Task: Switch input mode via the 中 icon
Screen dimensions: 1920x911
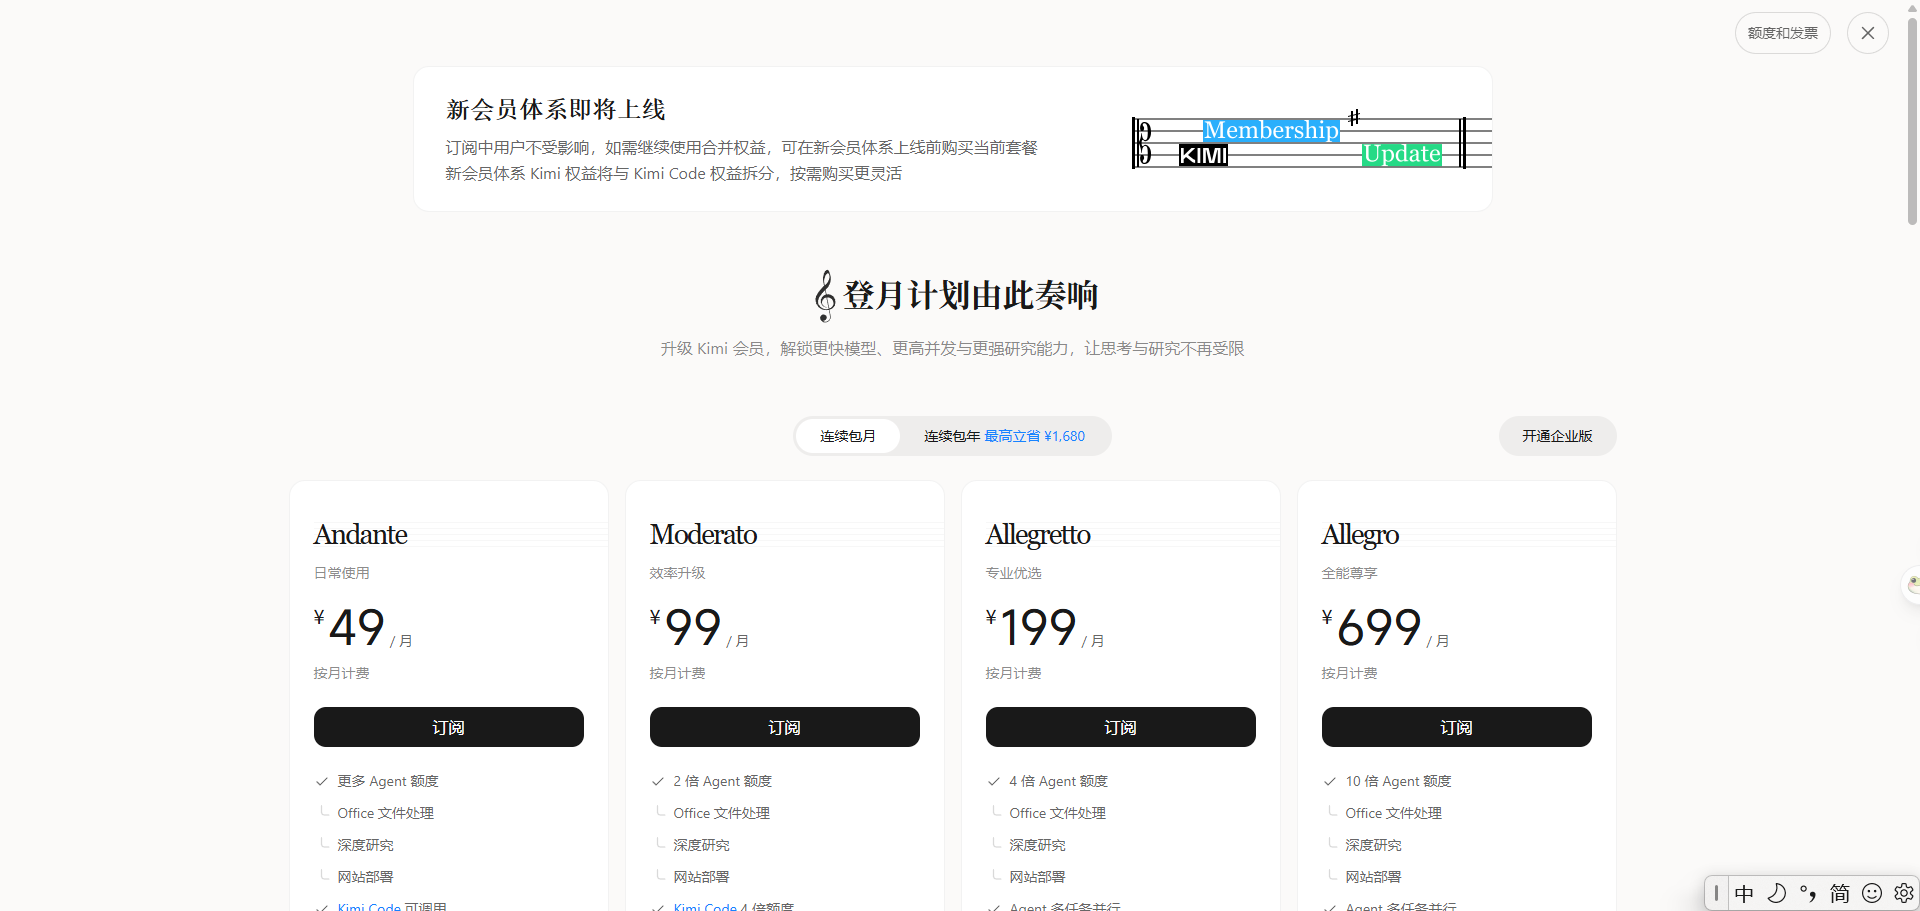Action: (1744, 893)
